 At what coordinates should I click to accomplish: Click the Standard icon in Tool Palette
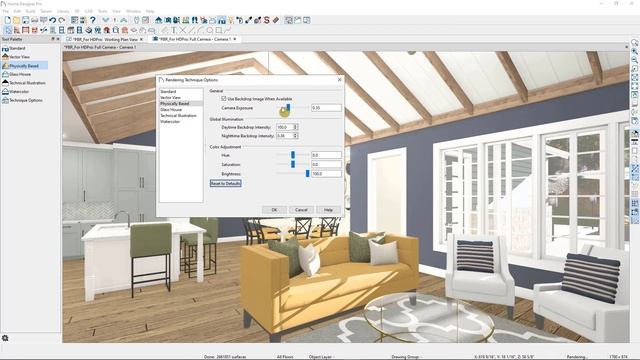[5, 48]
